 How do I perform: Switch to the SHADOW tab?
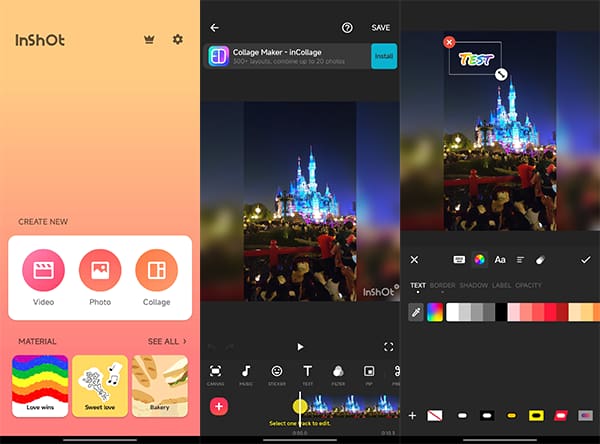(x=474, y=285)
